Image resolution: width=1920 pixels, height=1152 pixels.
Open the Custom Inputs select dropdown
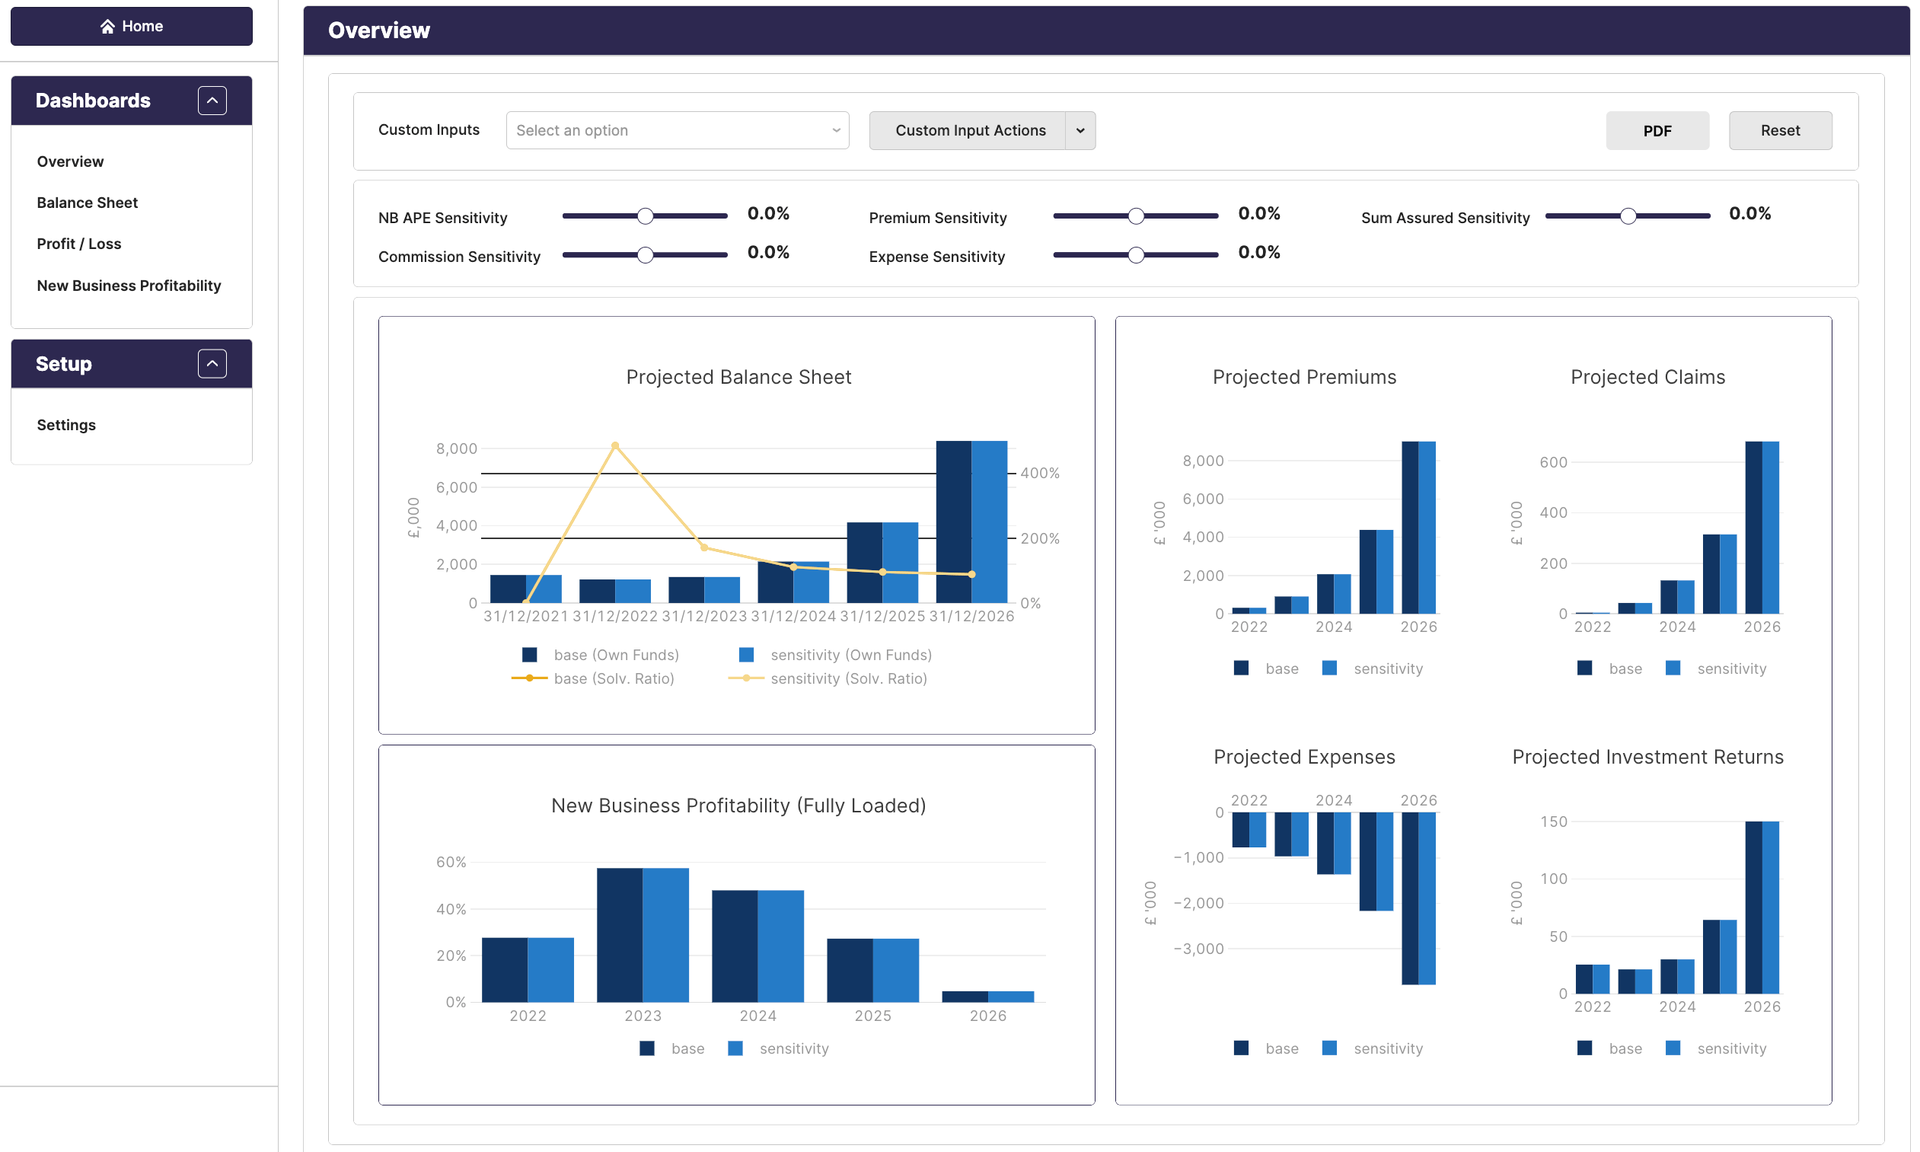[x=677, y=131]
